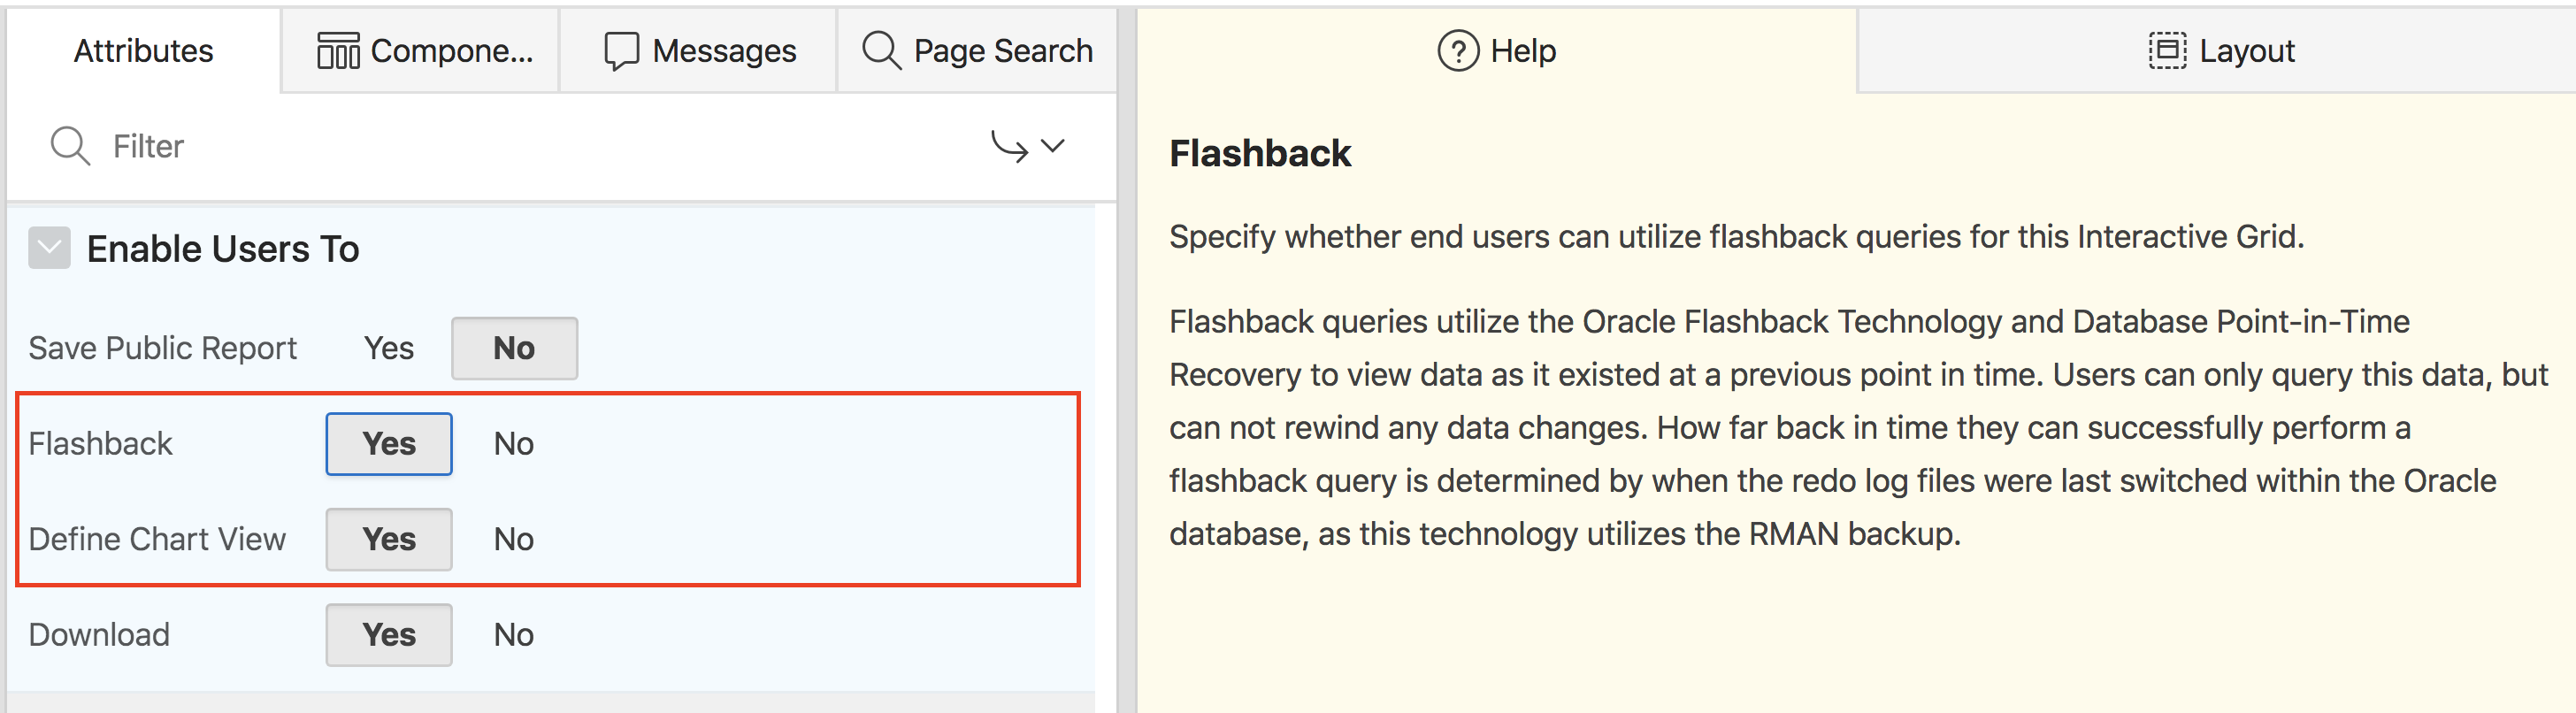Click the Messages speech bubble icon
This screenshot has width=2576, height=713.
pyautogui.click(x=621, y=51)
